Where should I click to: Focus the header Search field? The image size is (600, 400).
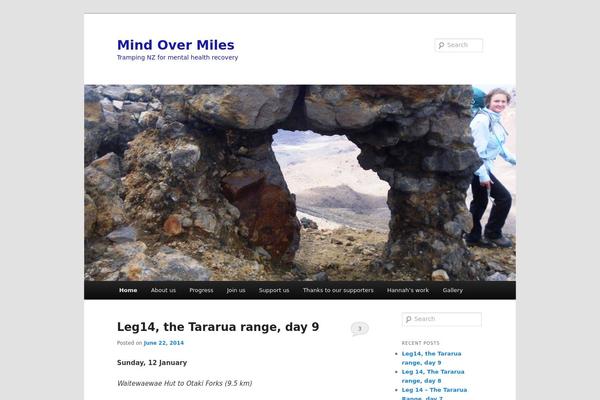(458, 45)
